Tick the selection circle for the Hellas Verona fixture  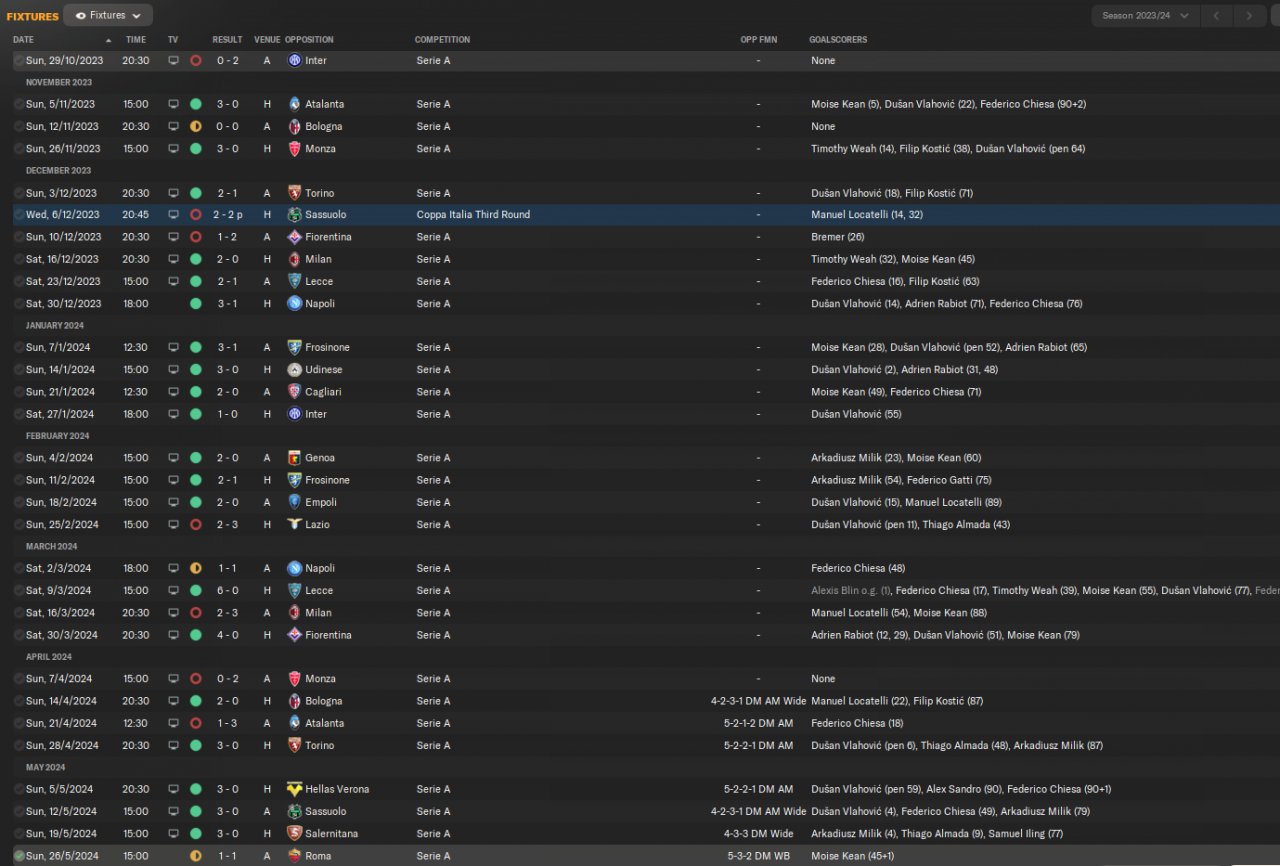19,789
